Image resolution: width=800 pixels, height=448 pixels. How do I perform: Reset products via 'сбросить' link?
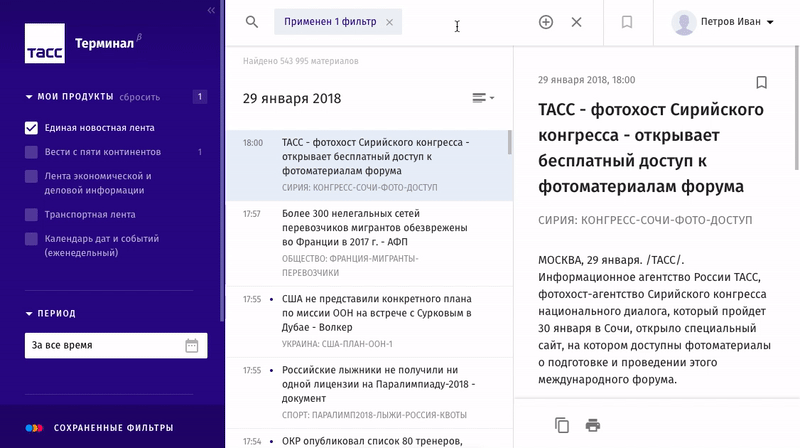[139, 97]
